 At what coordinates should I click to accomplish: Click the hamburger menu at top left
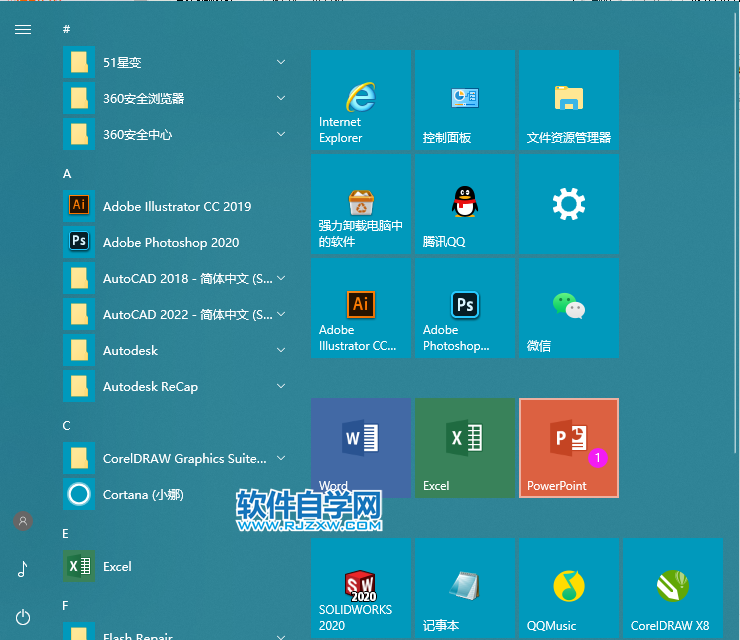point(23,30)
